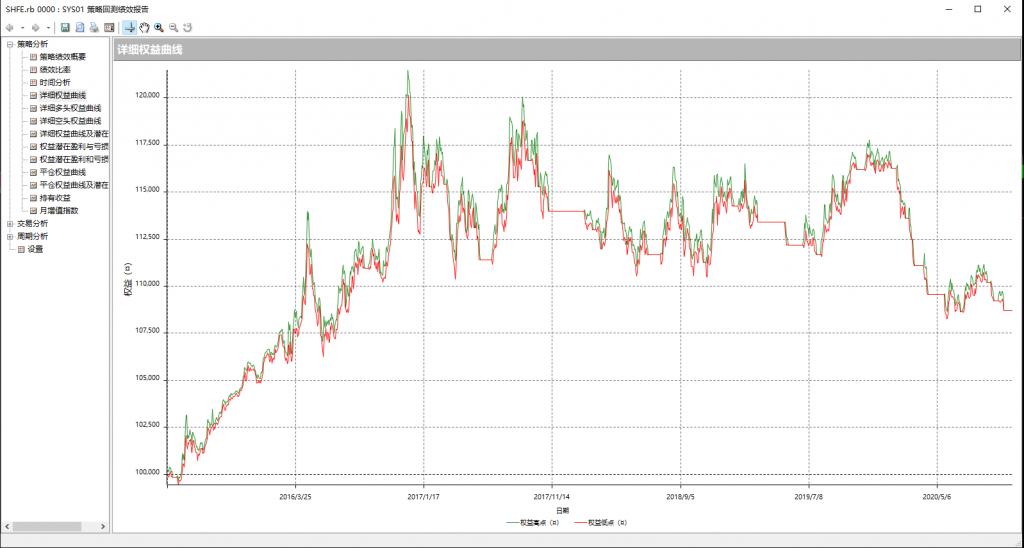The width and height of the screenshot is (1024, 548).
Task: Select 详细多头权益曲线 tree item
Action: point(70,108)
